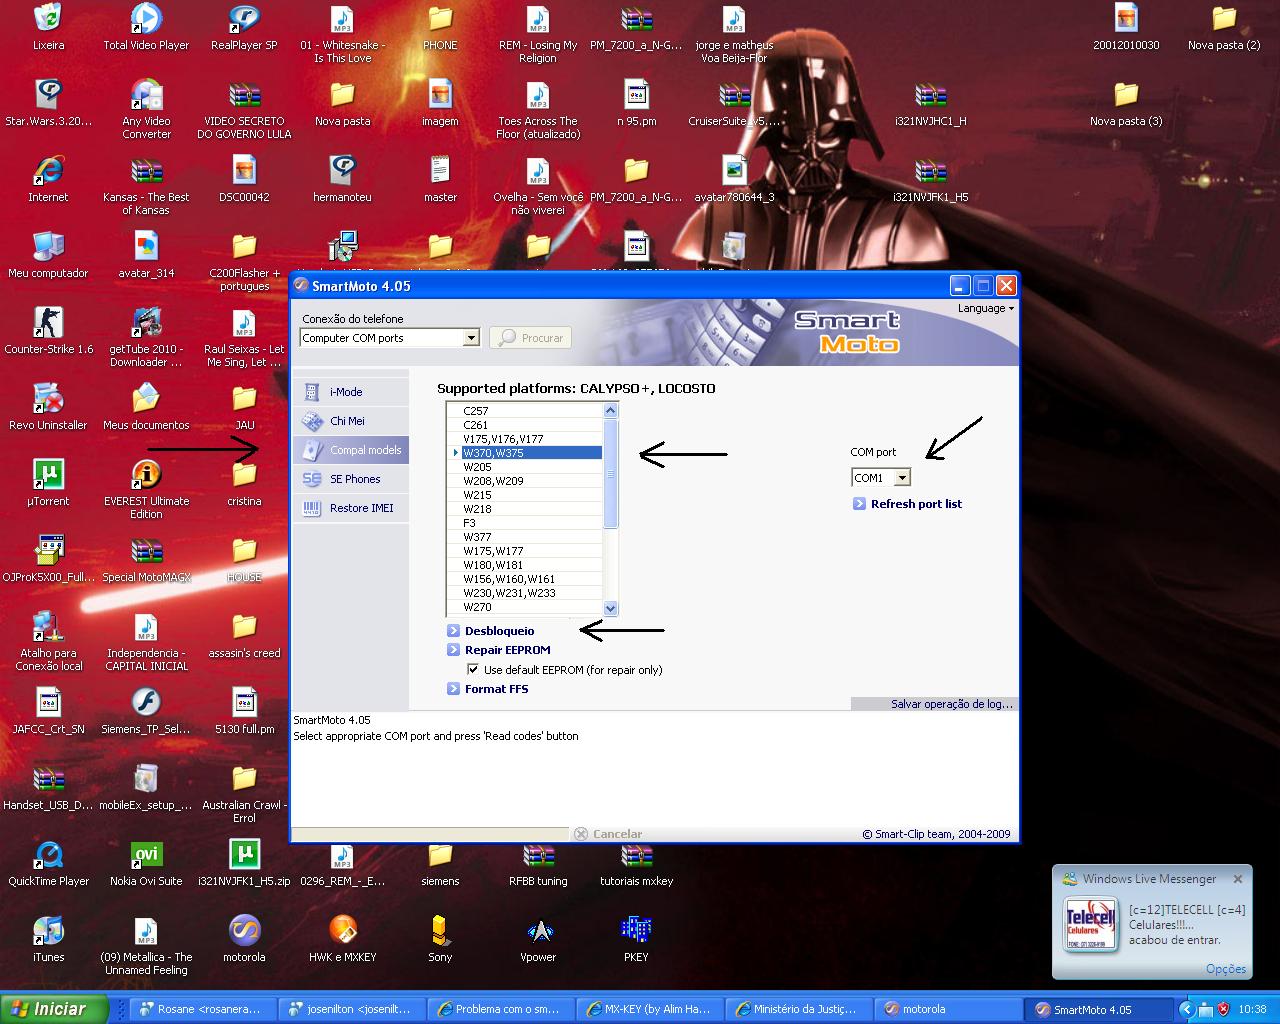Click the Iniciar start button
This screenshot has height=1024, width=1280.
[54, 1009]
